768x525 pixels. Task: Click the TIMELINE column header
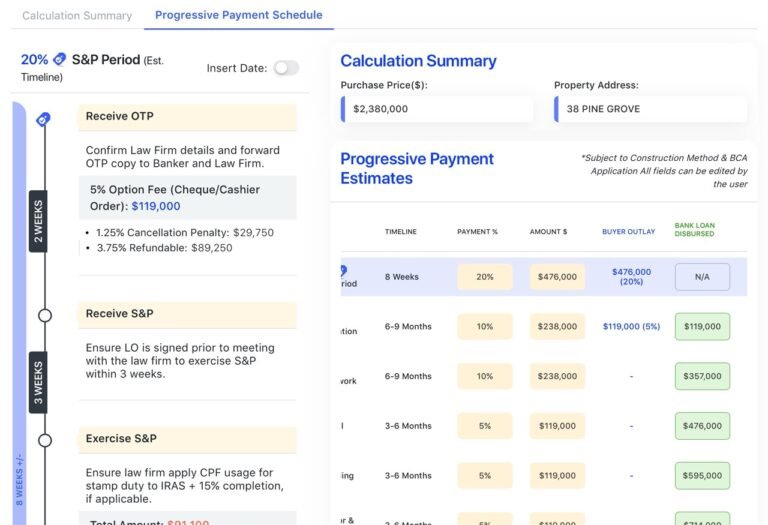click(401, 232)
